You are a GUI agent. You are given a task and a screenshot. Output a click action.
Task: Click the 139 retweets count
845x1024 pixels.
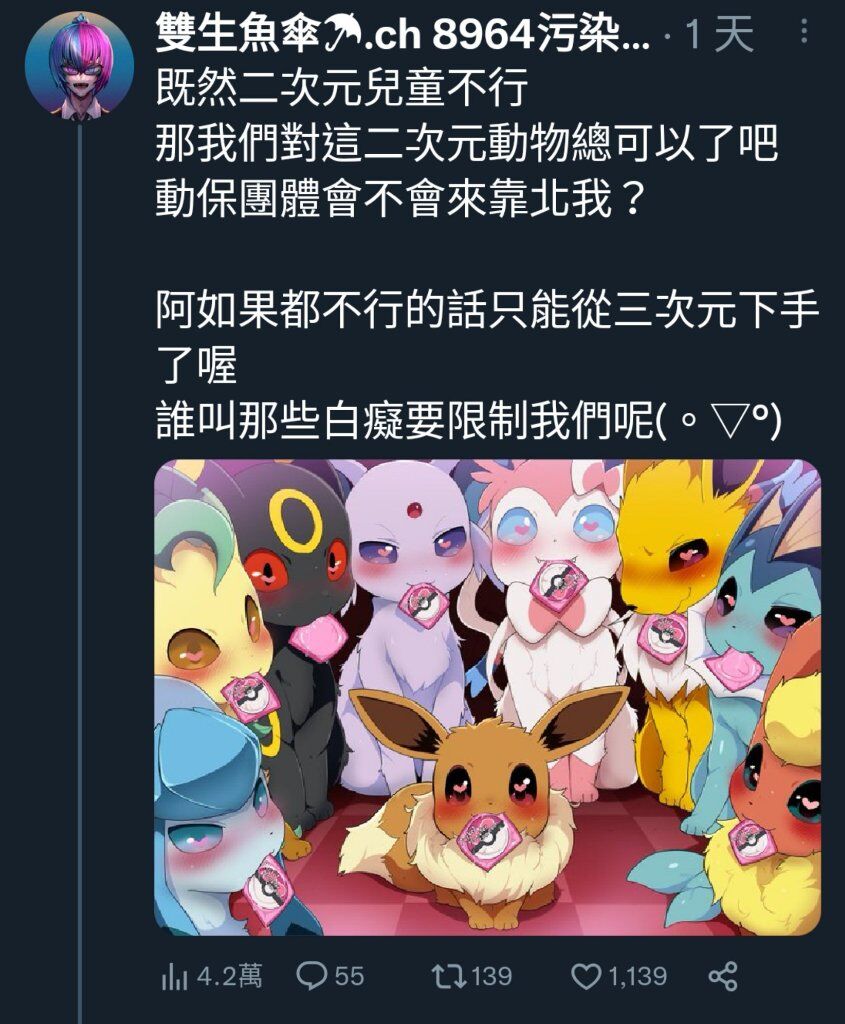pos(491,976)
